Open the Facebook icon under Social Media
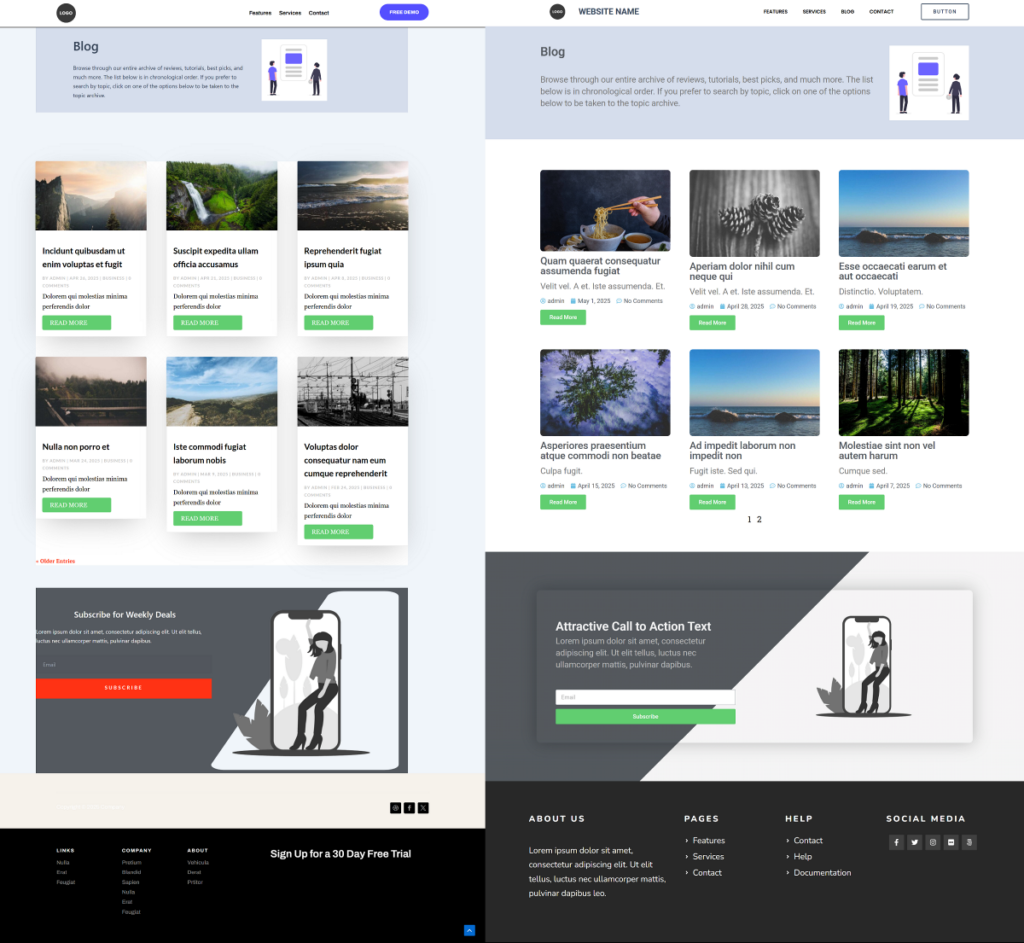 pos(896,842)
